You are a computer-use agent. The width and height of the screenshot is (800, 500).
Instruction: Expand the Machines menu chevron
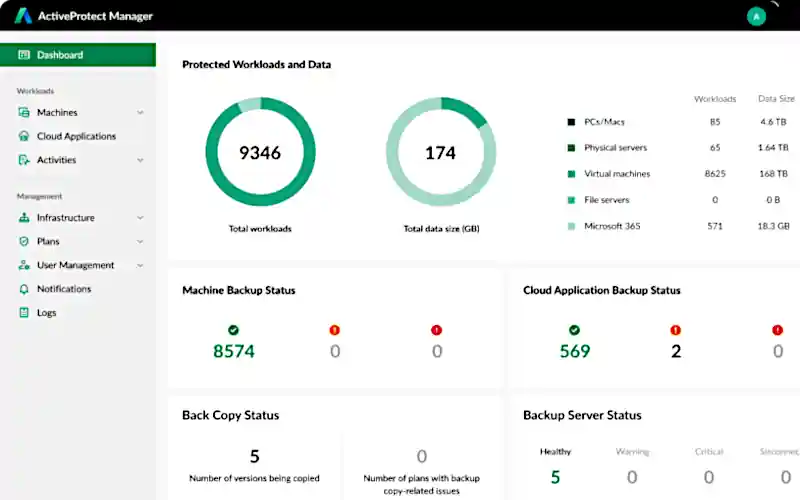tap(140, 112)
